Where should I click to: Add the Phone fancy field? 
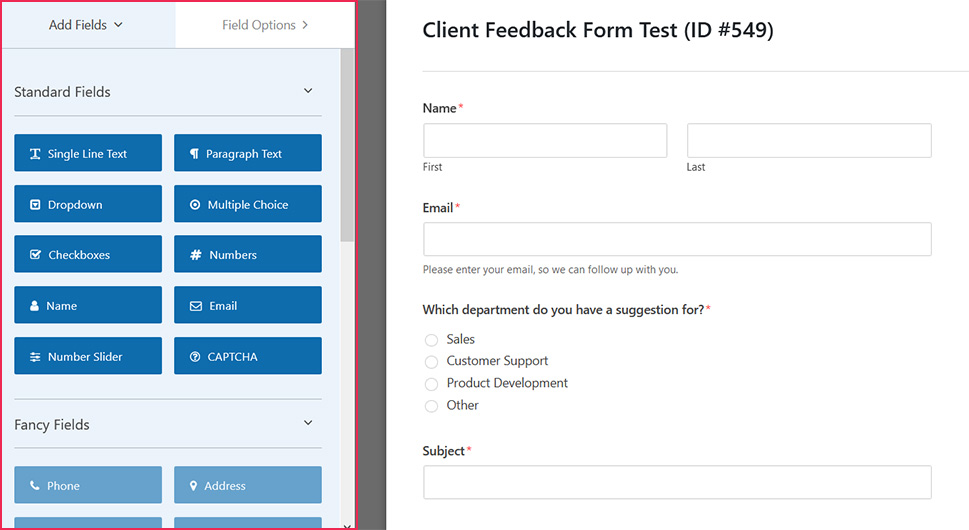[x=88, y=485]
